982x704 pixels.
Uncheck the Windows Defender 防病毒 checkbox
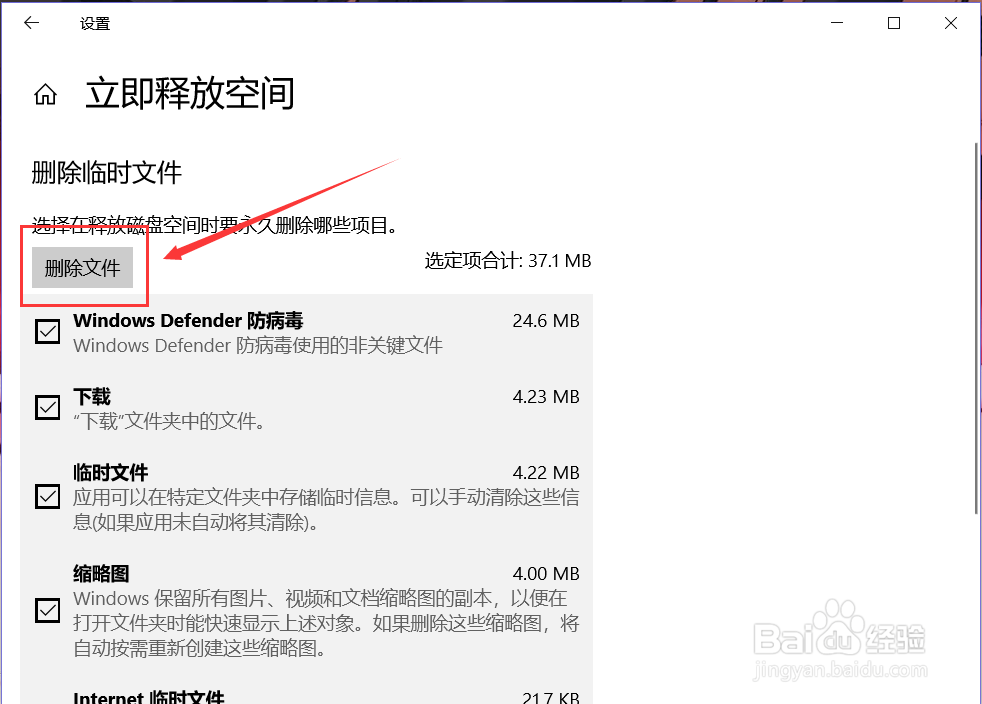pos(46,331)
